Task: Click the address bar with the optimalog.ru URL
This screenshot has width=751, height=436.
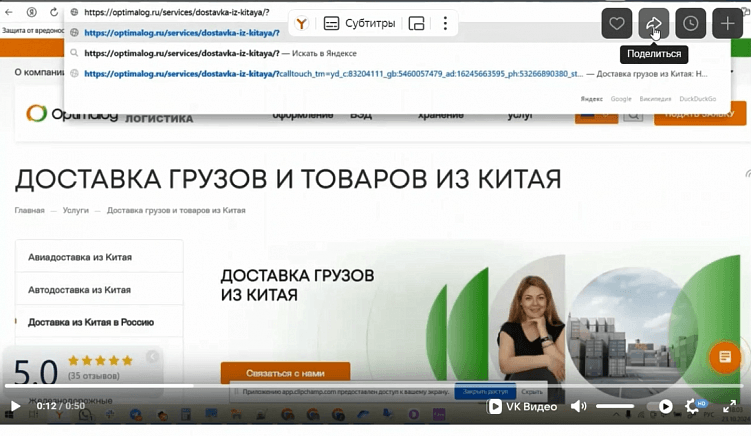Action: pos(177,12)
